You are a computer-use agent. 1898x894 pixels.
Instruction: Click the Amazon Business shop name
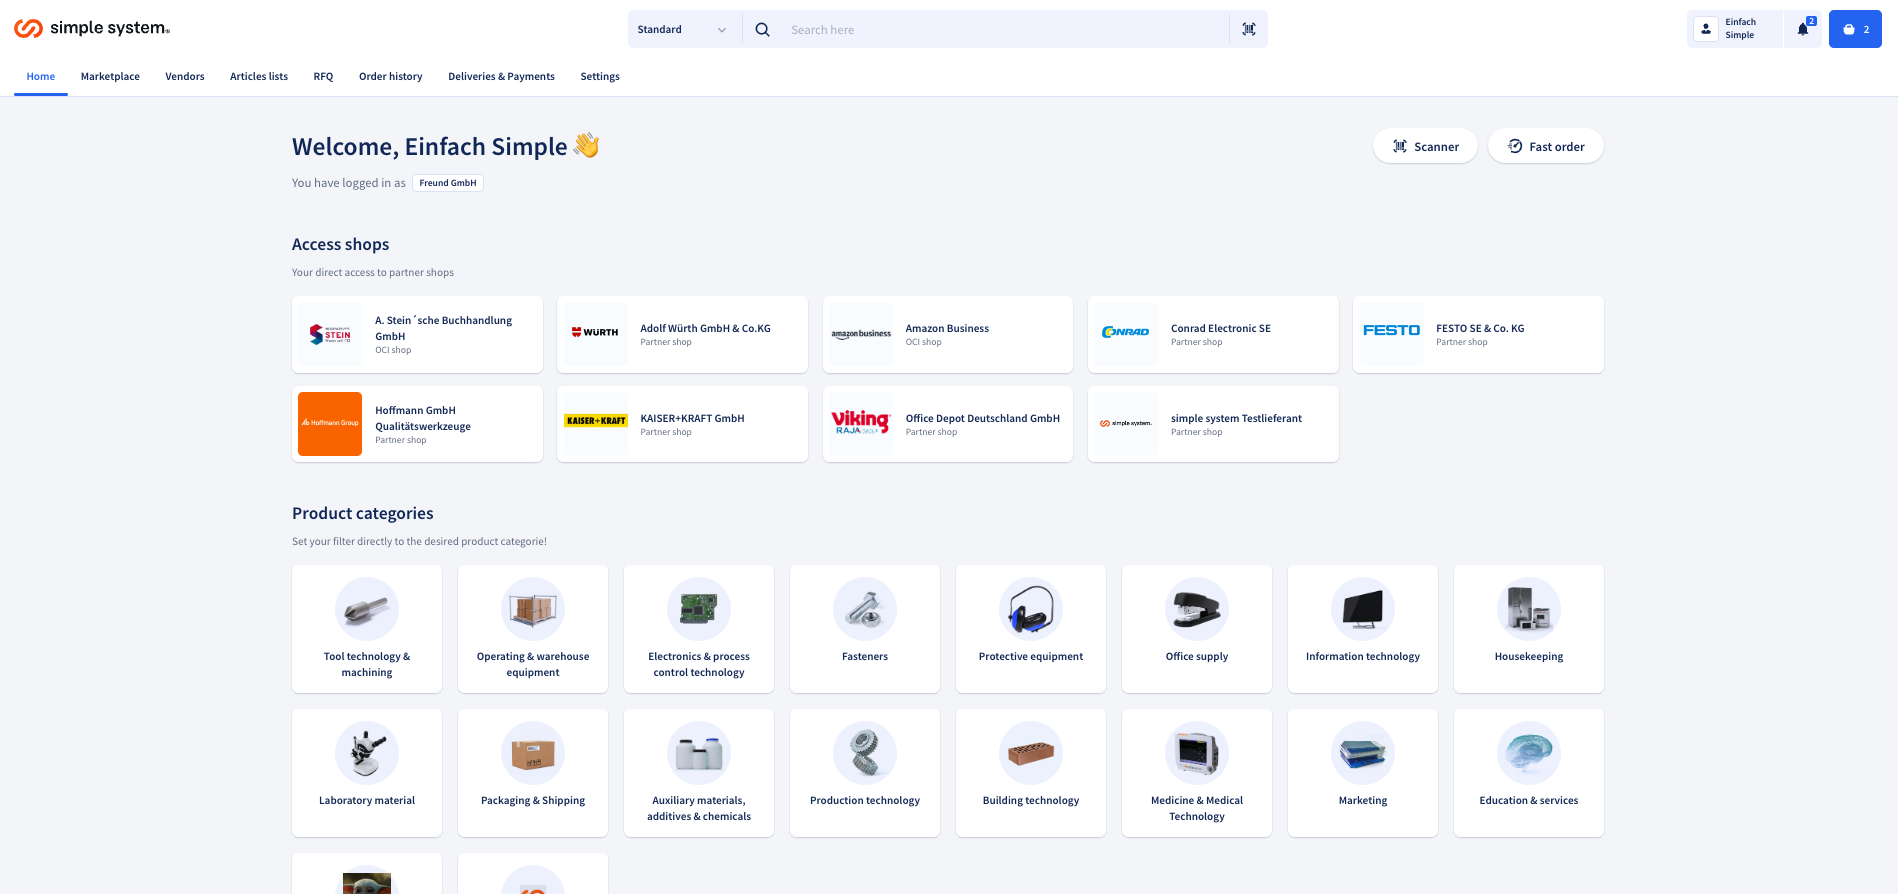tap(947, 329)
